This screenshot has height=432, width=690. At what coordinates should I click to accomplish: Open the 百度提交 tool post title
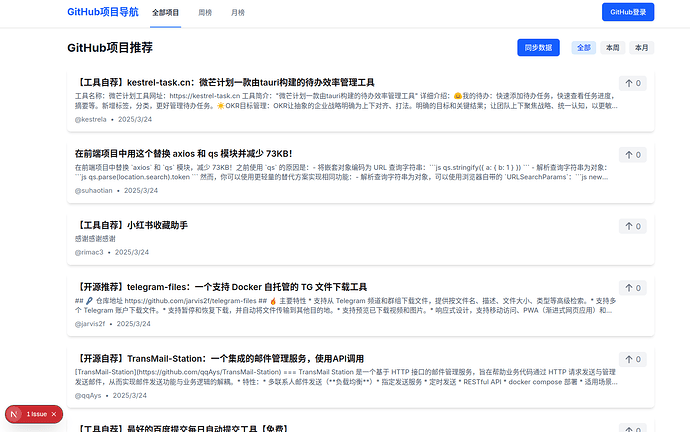[181, 428]
